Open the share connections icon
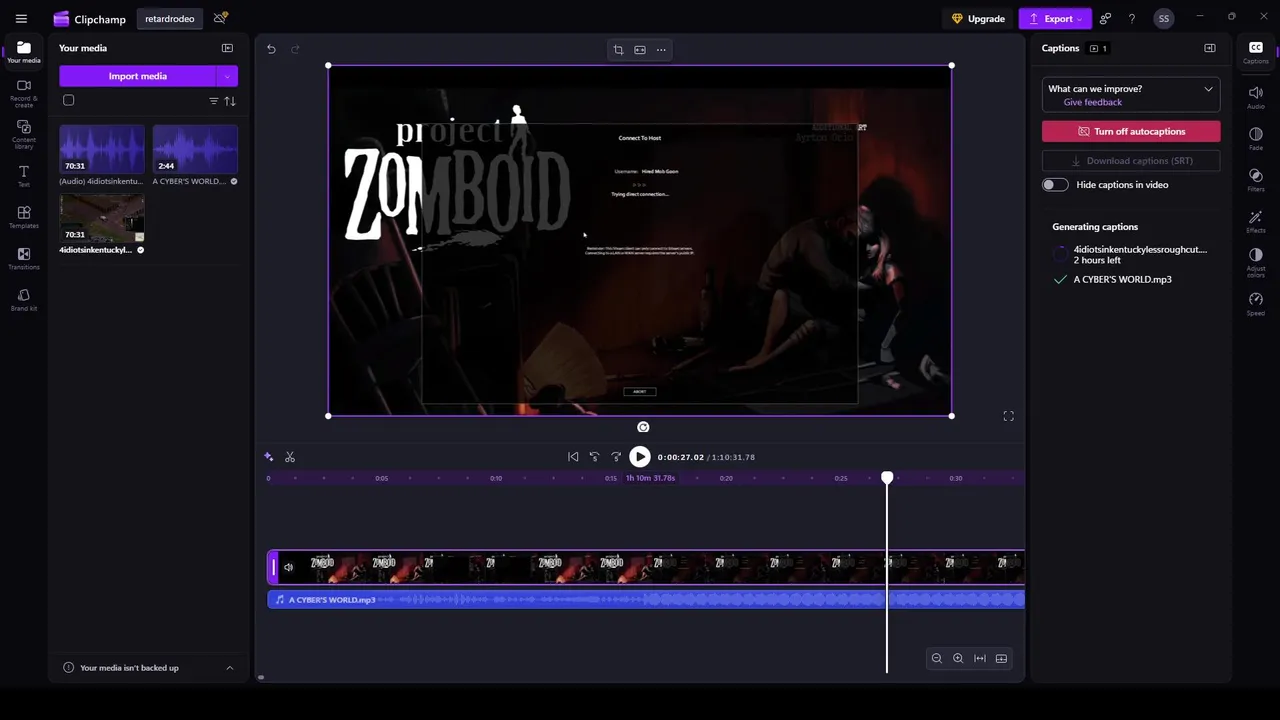Viewport: 1280px width, 720px height. coord(1105,19)
